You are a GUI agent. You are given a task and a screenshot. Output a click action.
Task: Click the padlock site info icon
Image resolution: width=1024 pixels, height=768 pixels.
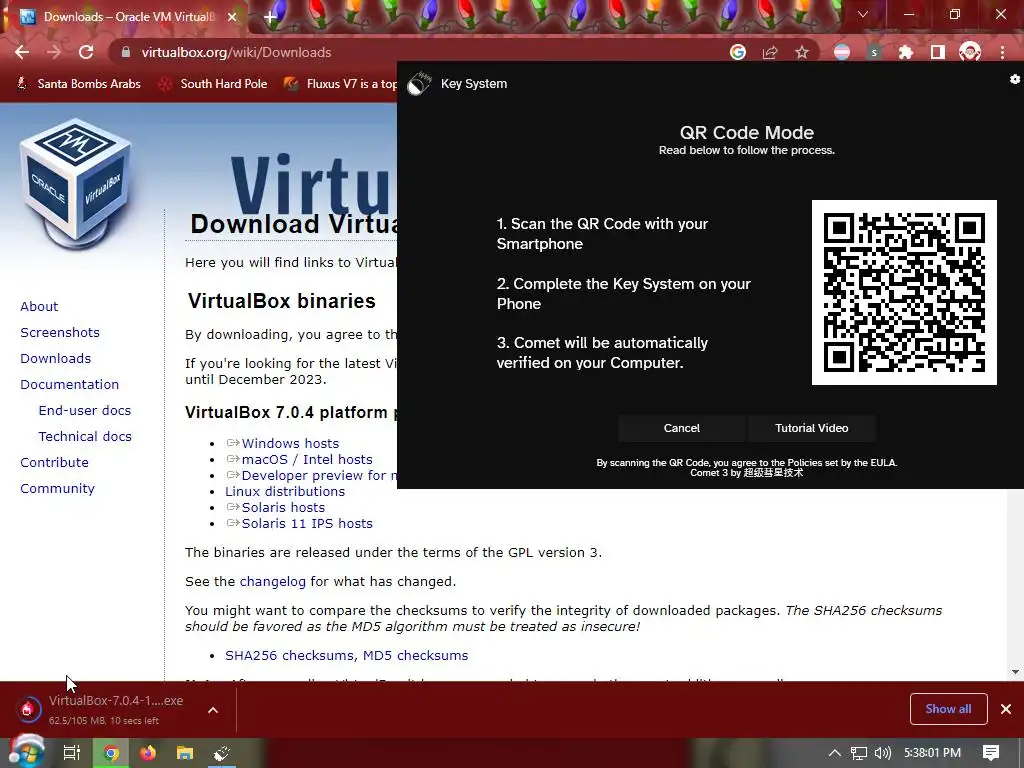pos(126,52)
